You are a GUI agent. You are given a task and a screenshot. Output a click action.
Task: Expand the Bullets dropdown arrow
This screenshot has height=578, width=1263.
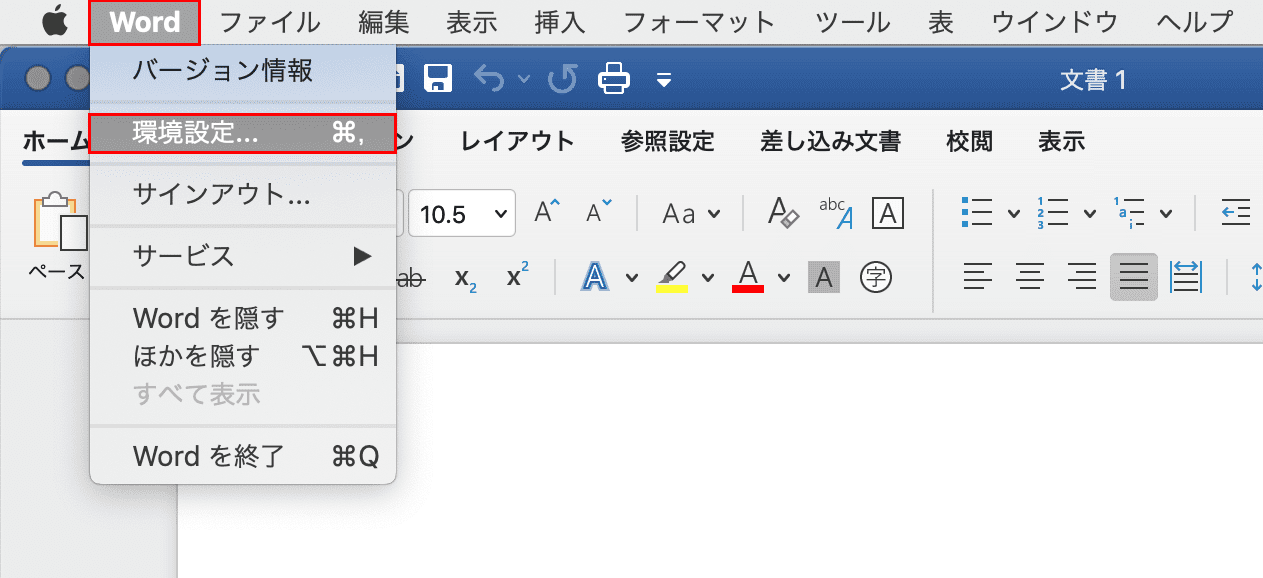tap(1013, 214)
